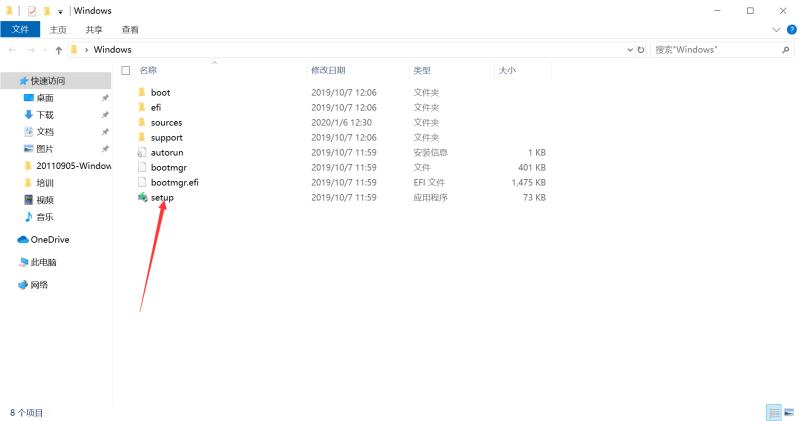Click the 73 KB size value
The image size is (800, 421).
click(x=534, y=197)
